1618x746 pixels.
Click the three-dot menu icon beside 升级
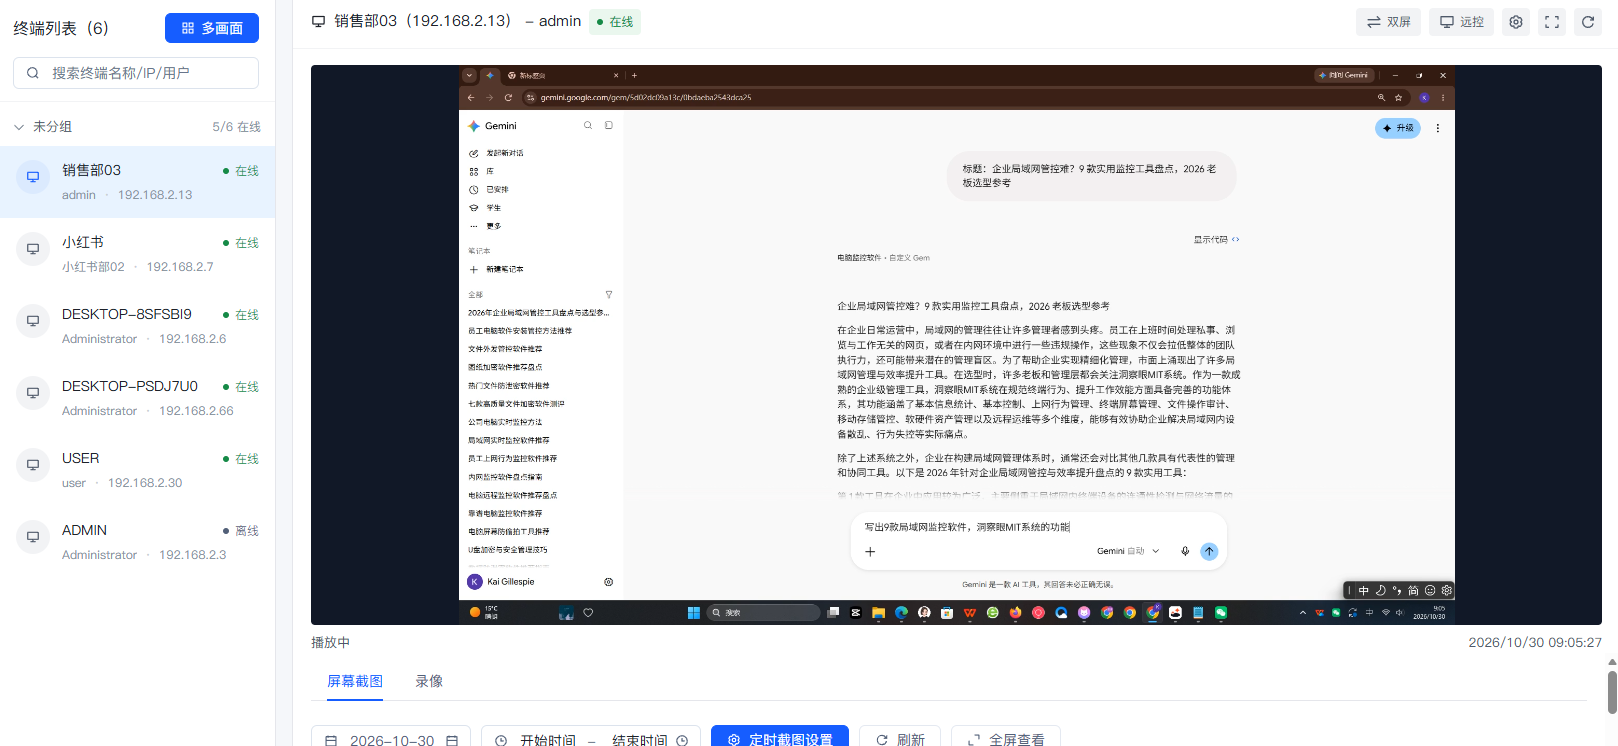(x=1438, y=128)
